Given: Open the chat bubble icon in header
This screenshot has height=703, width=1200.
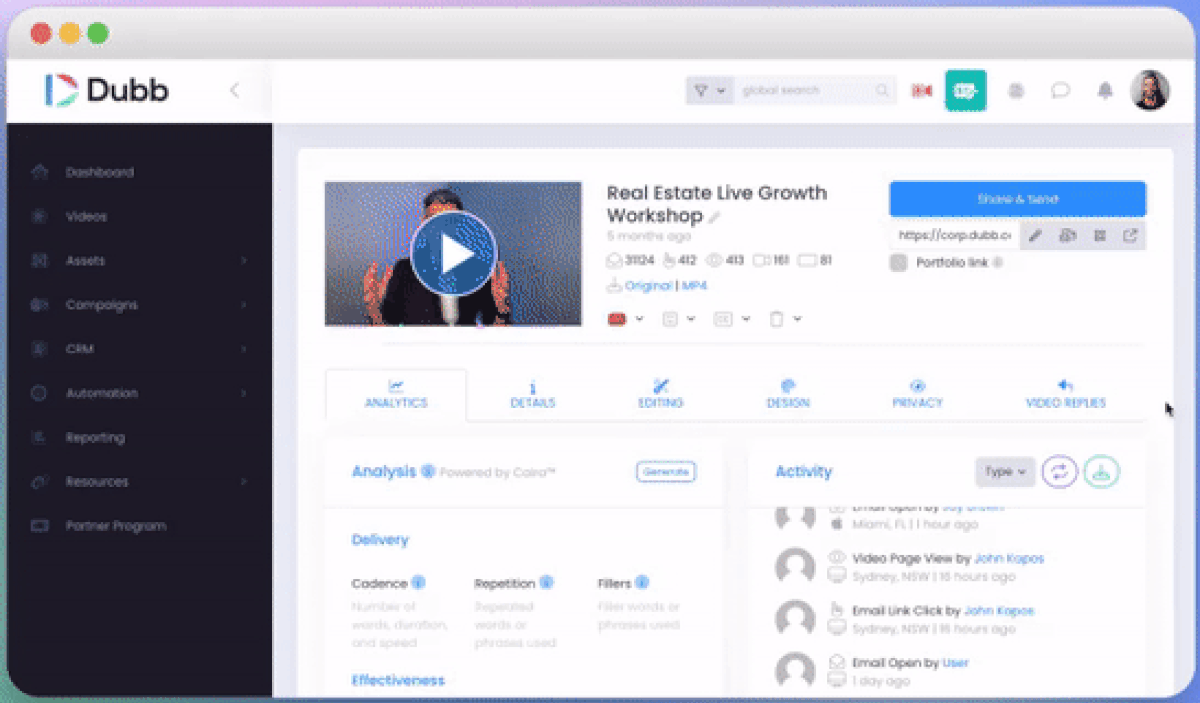Looking at the screenshot, I should [x=1060, y=90].
